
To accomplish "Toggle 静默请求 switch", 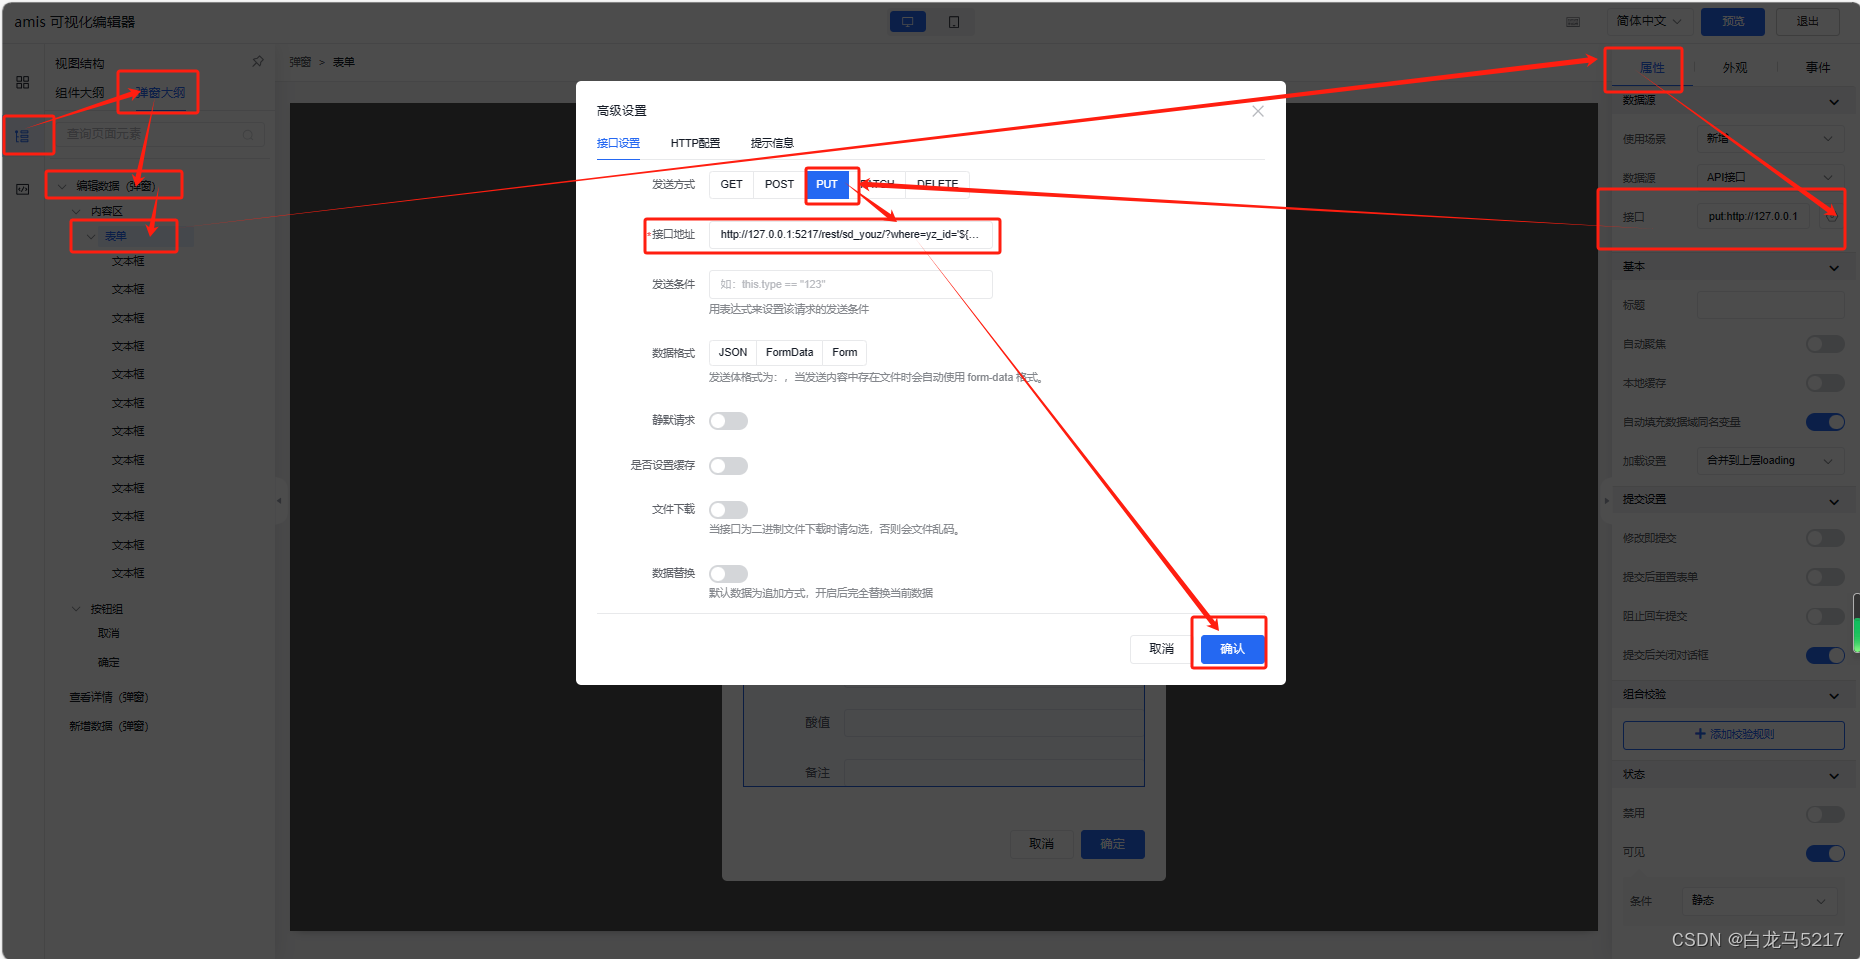I will coord(728,421).
